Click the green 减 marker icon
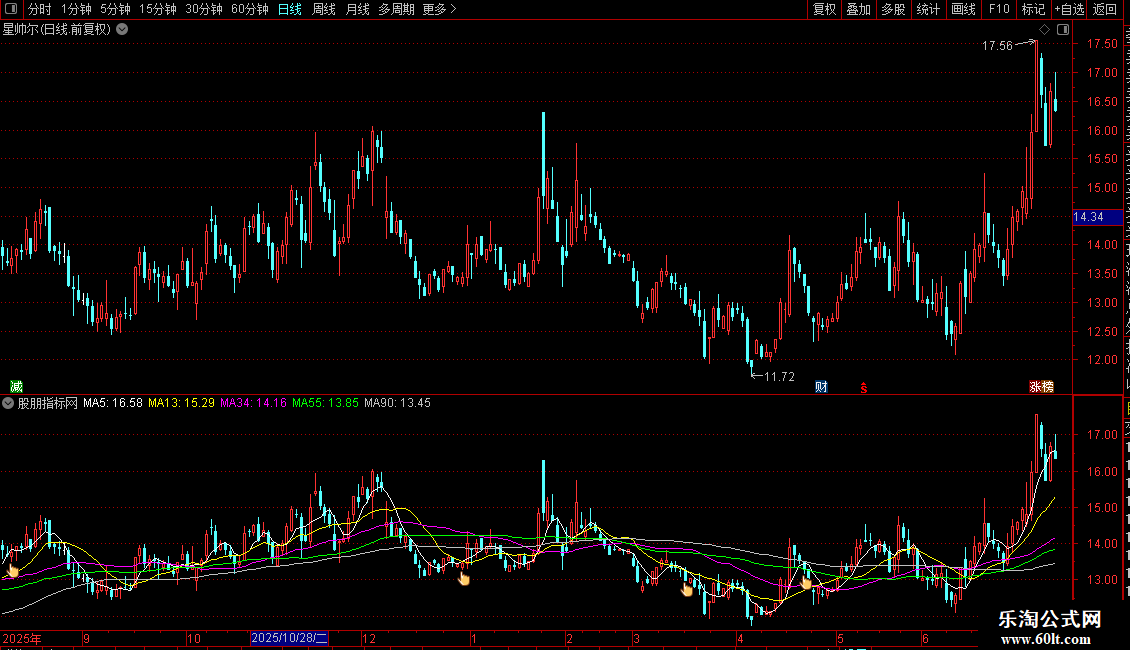This screenshot has width=1130, height=650. pyautogui.click(x=16, y=387)
